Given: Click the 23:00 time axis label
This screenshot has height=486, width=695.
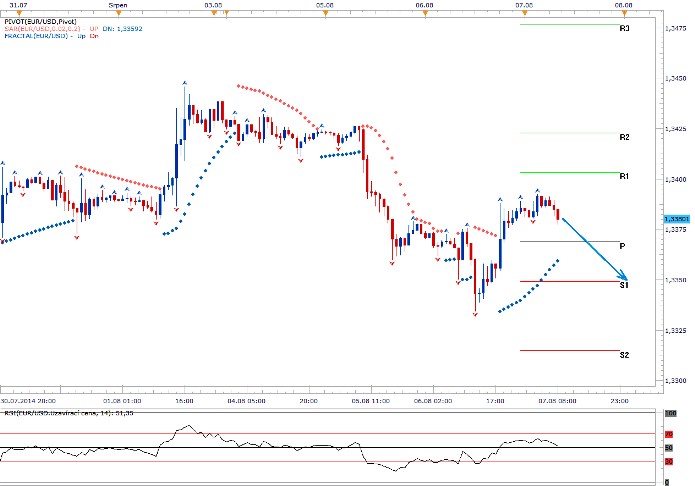Looking at the screenshot, I should 620,401.
